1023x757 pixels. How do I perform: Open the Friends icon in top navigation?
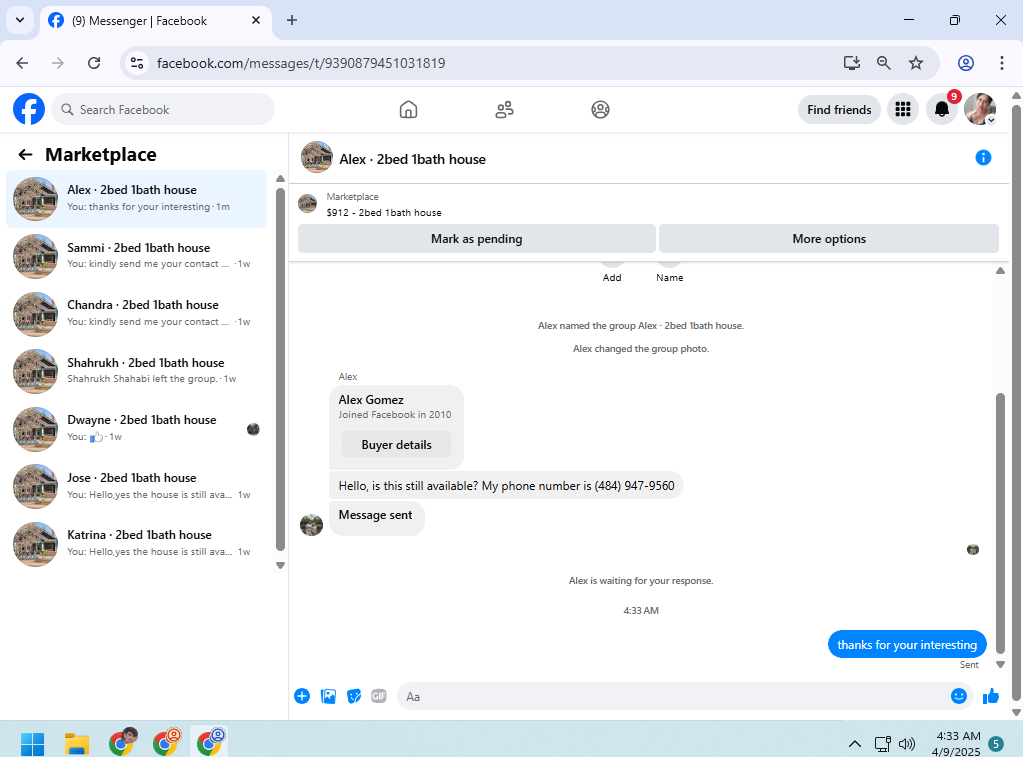(x=504, y=109)
